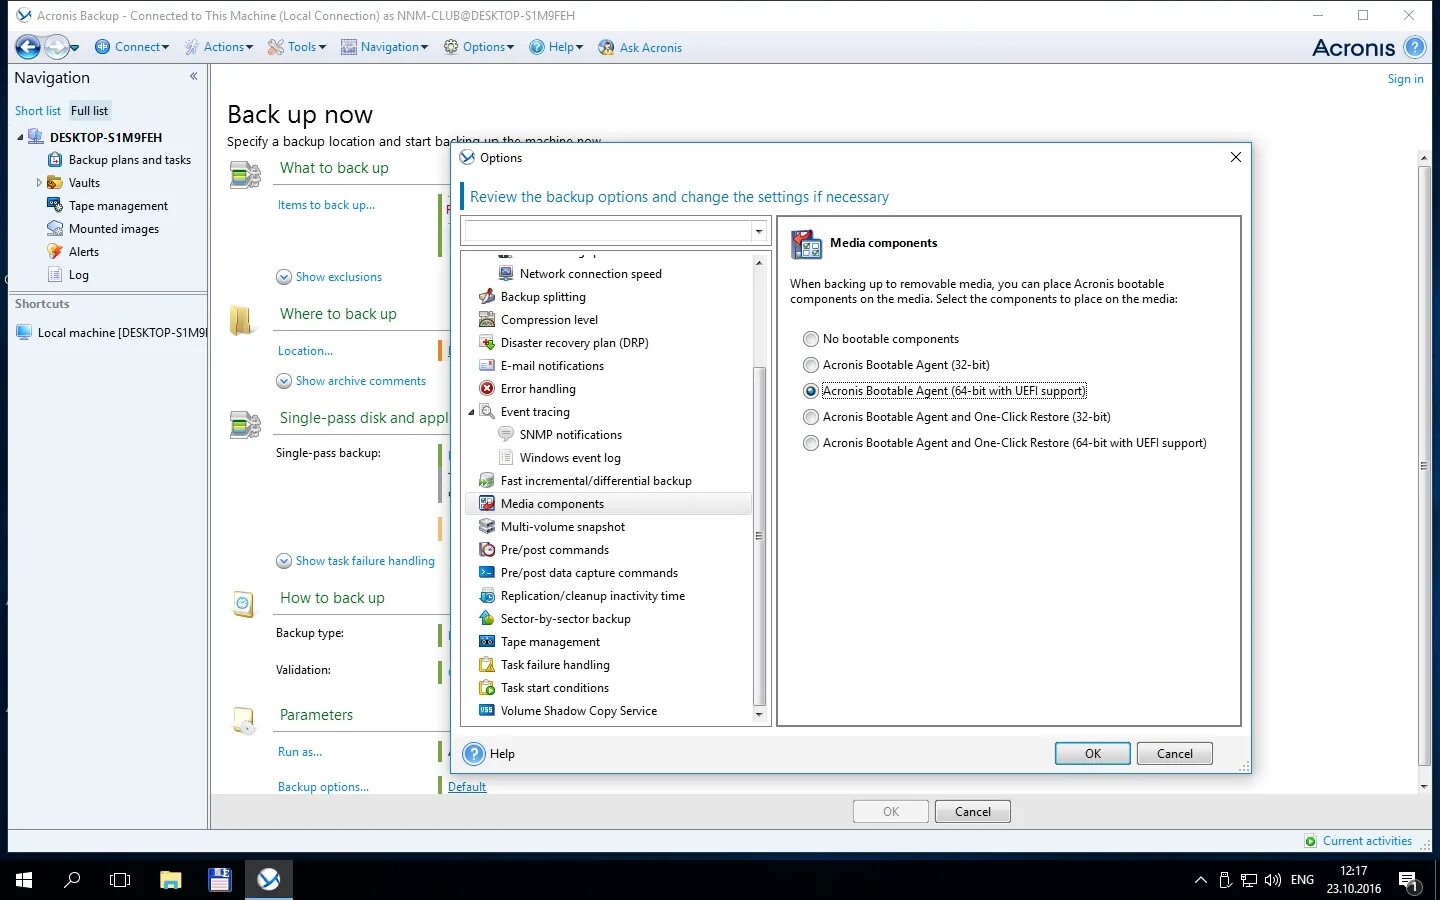Open Items to back up link

pos(326,205)
